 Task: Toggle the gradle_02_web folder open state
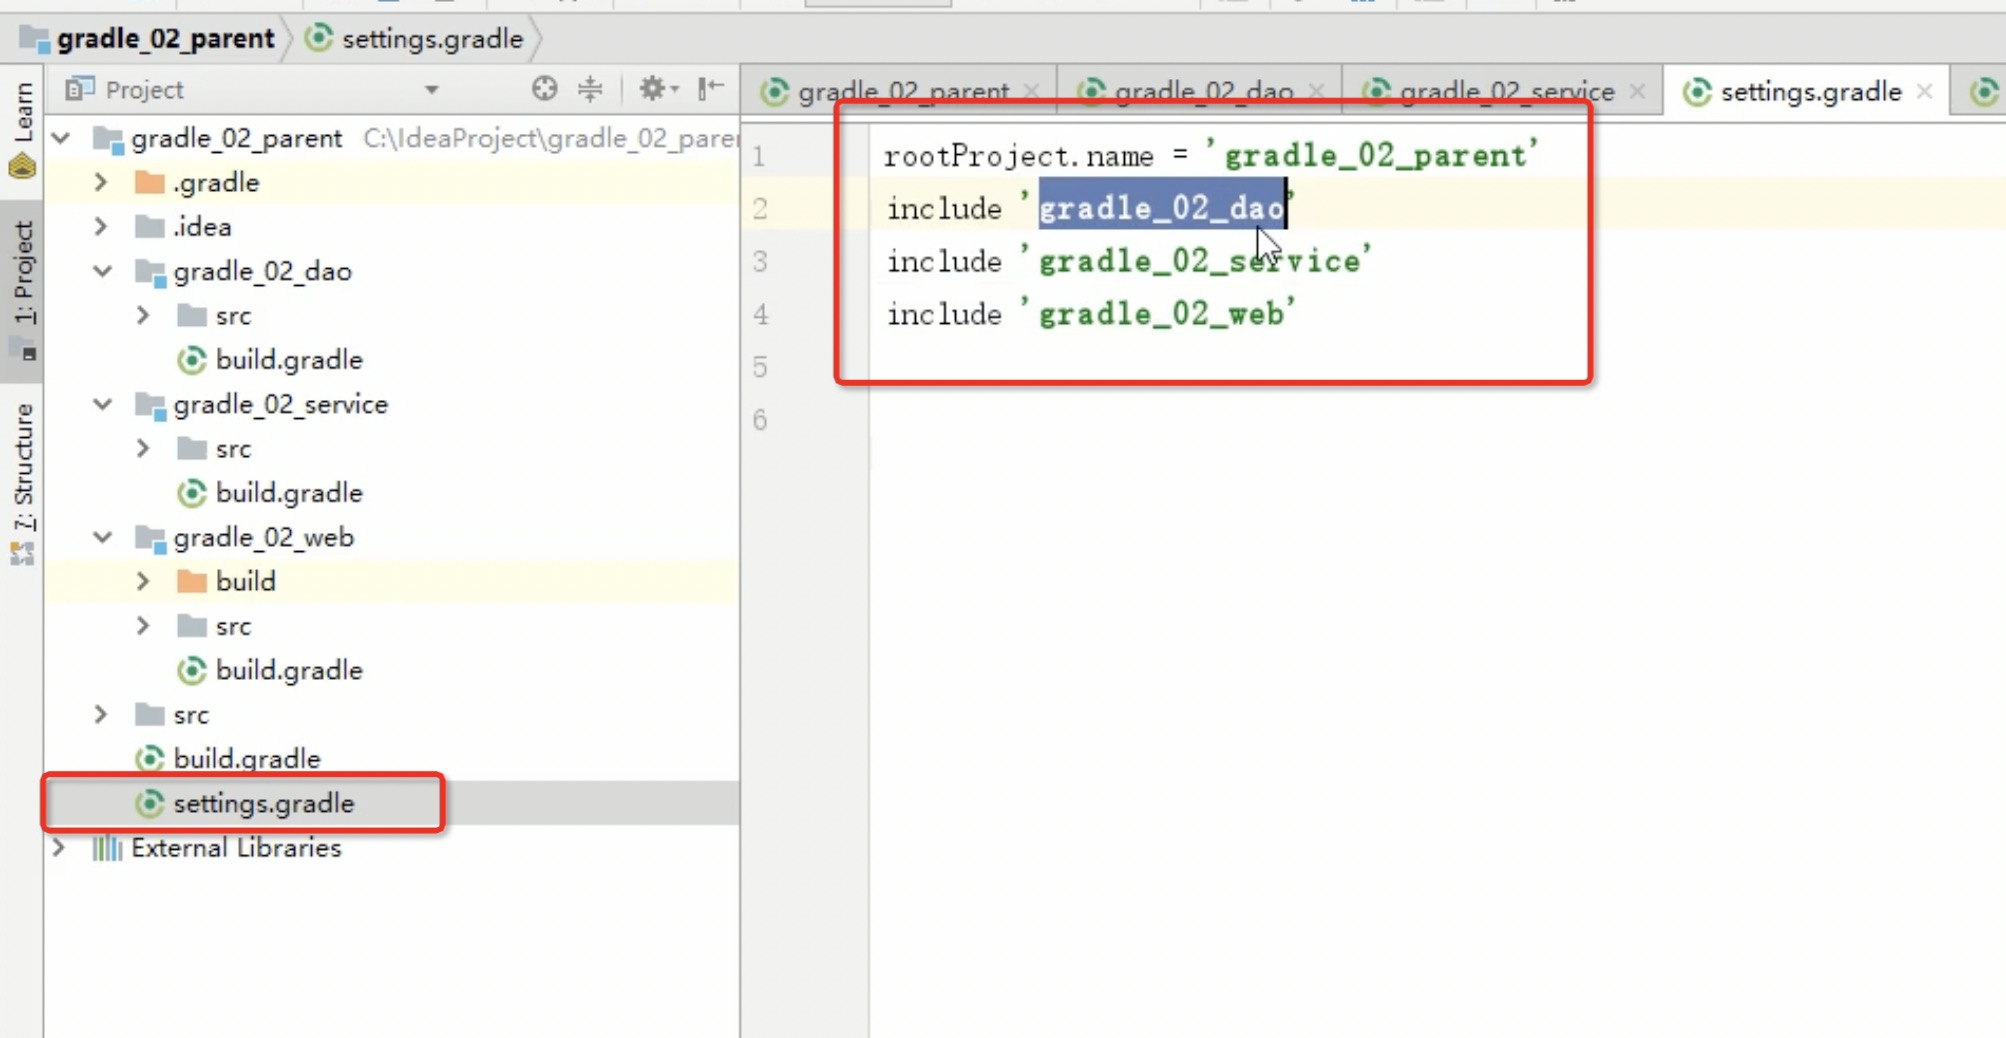(x=101, y=537)
